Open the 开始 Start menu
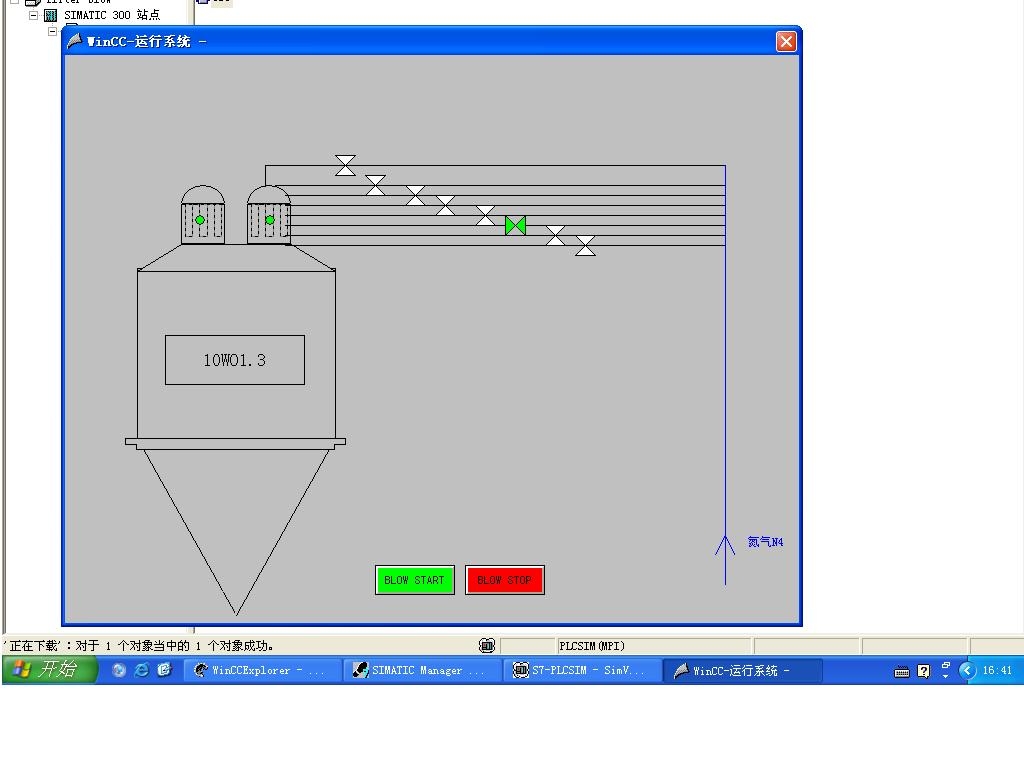 coord(50,669)
